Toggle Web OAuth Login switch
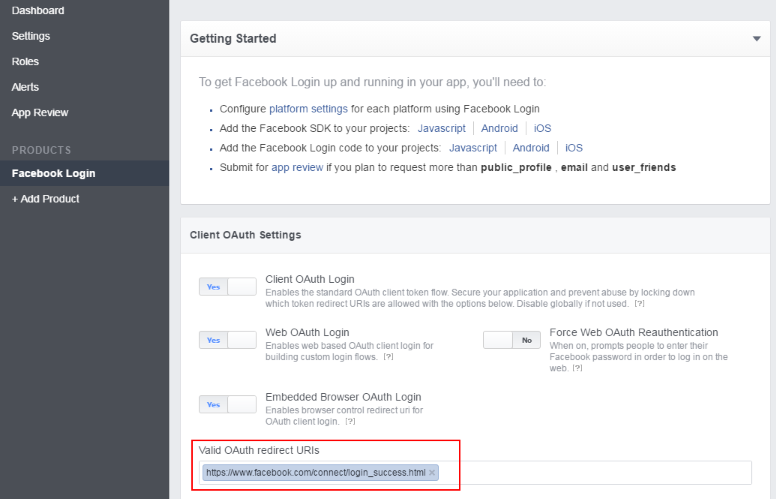 [228, 340]
